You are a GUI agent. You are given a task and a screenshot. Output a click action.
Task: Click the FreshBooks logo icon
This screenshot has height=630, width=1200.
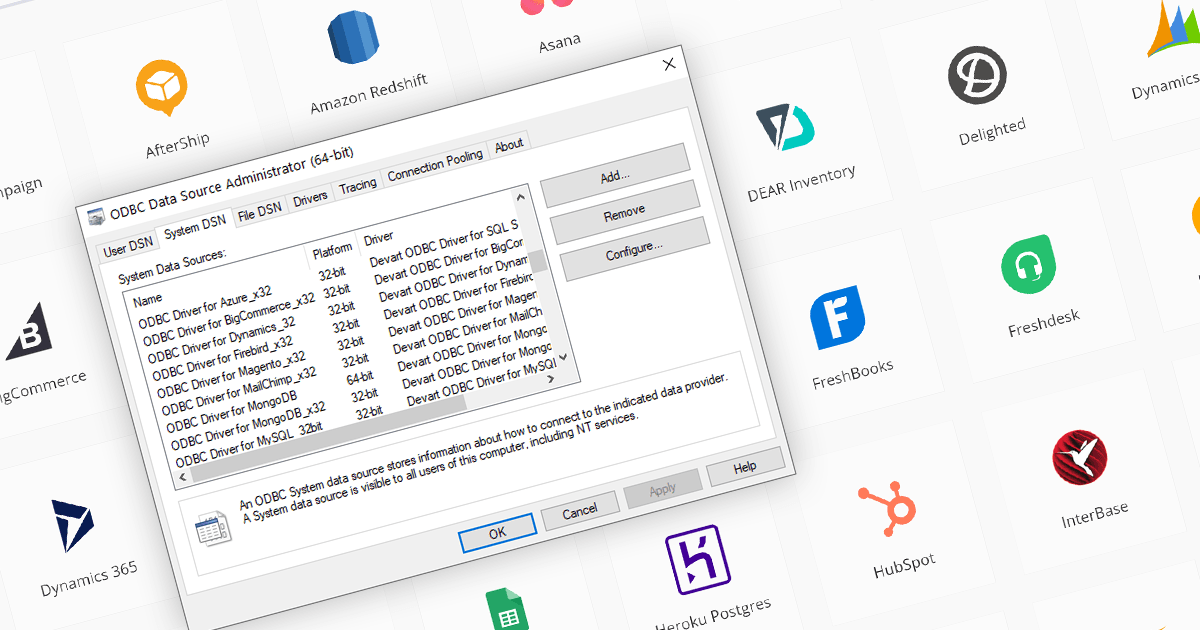(x=837, y=320)
